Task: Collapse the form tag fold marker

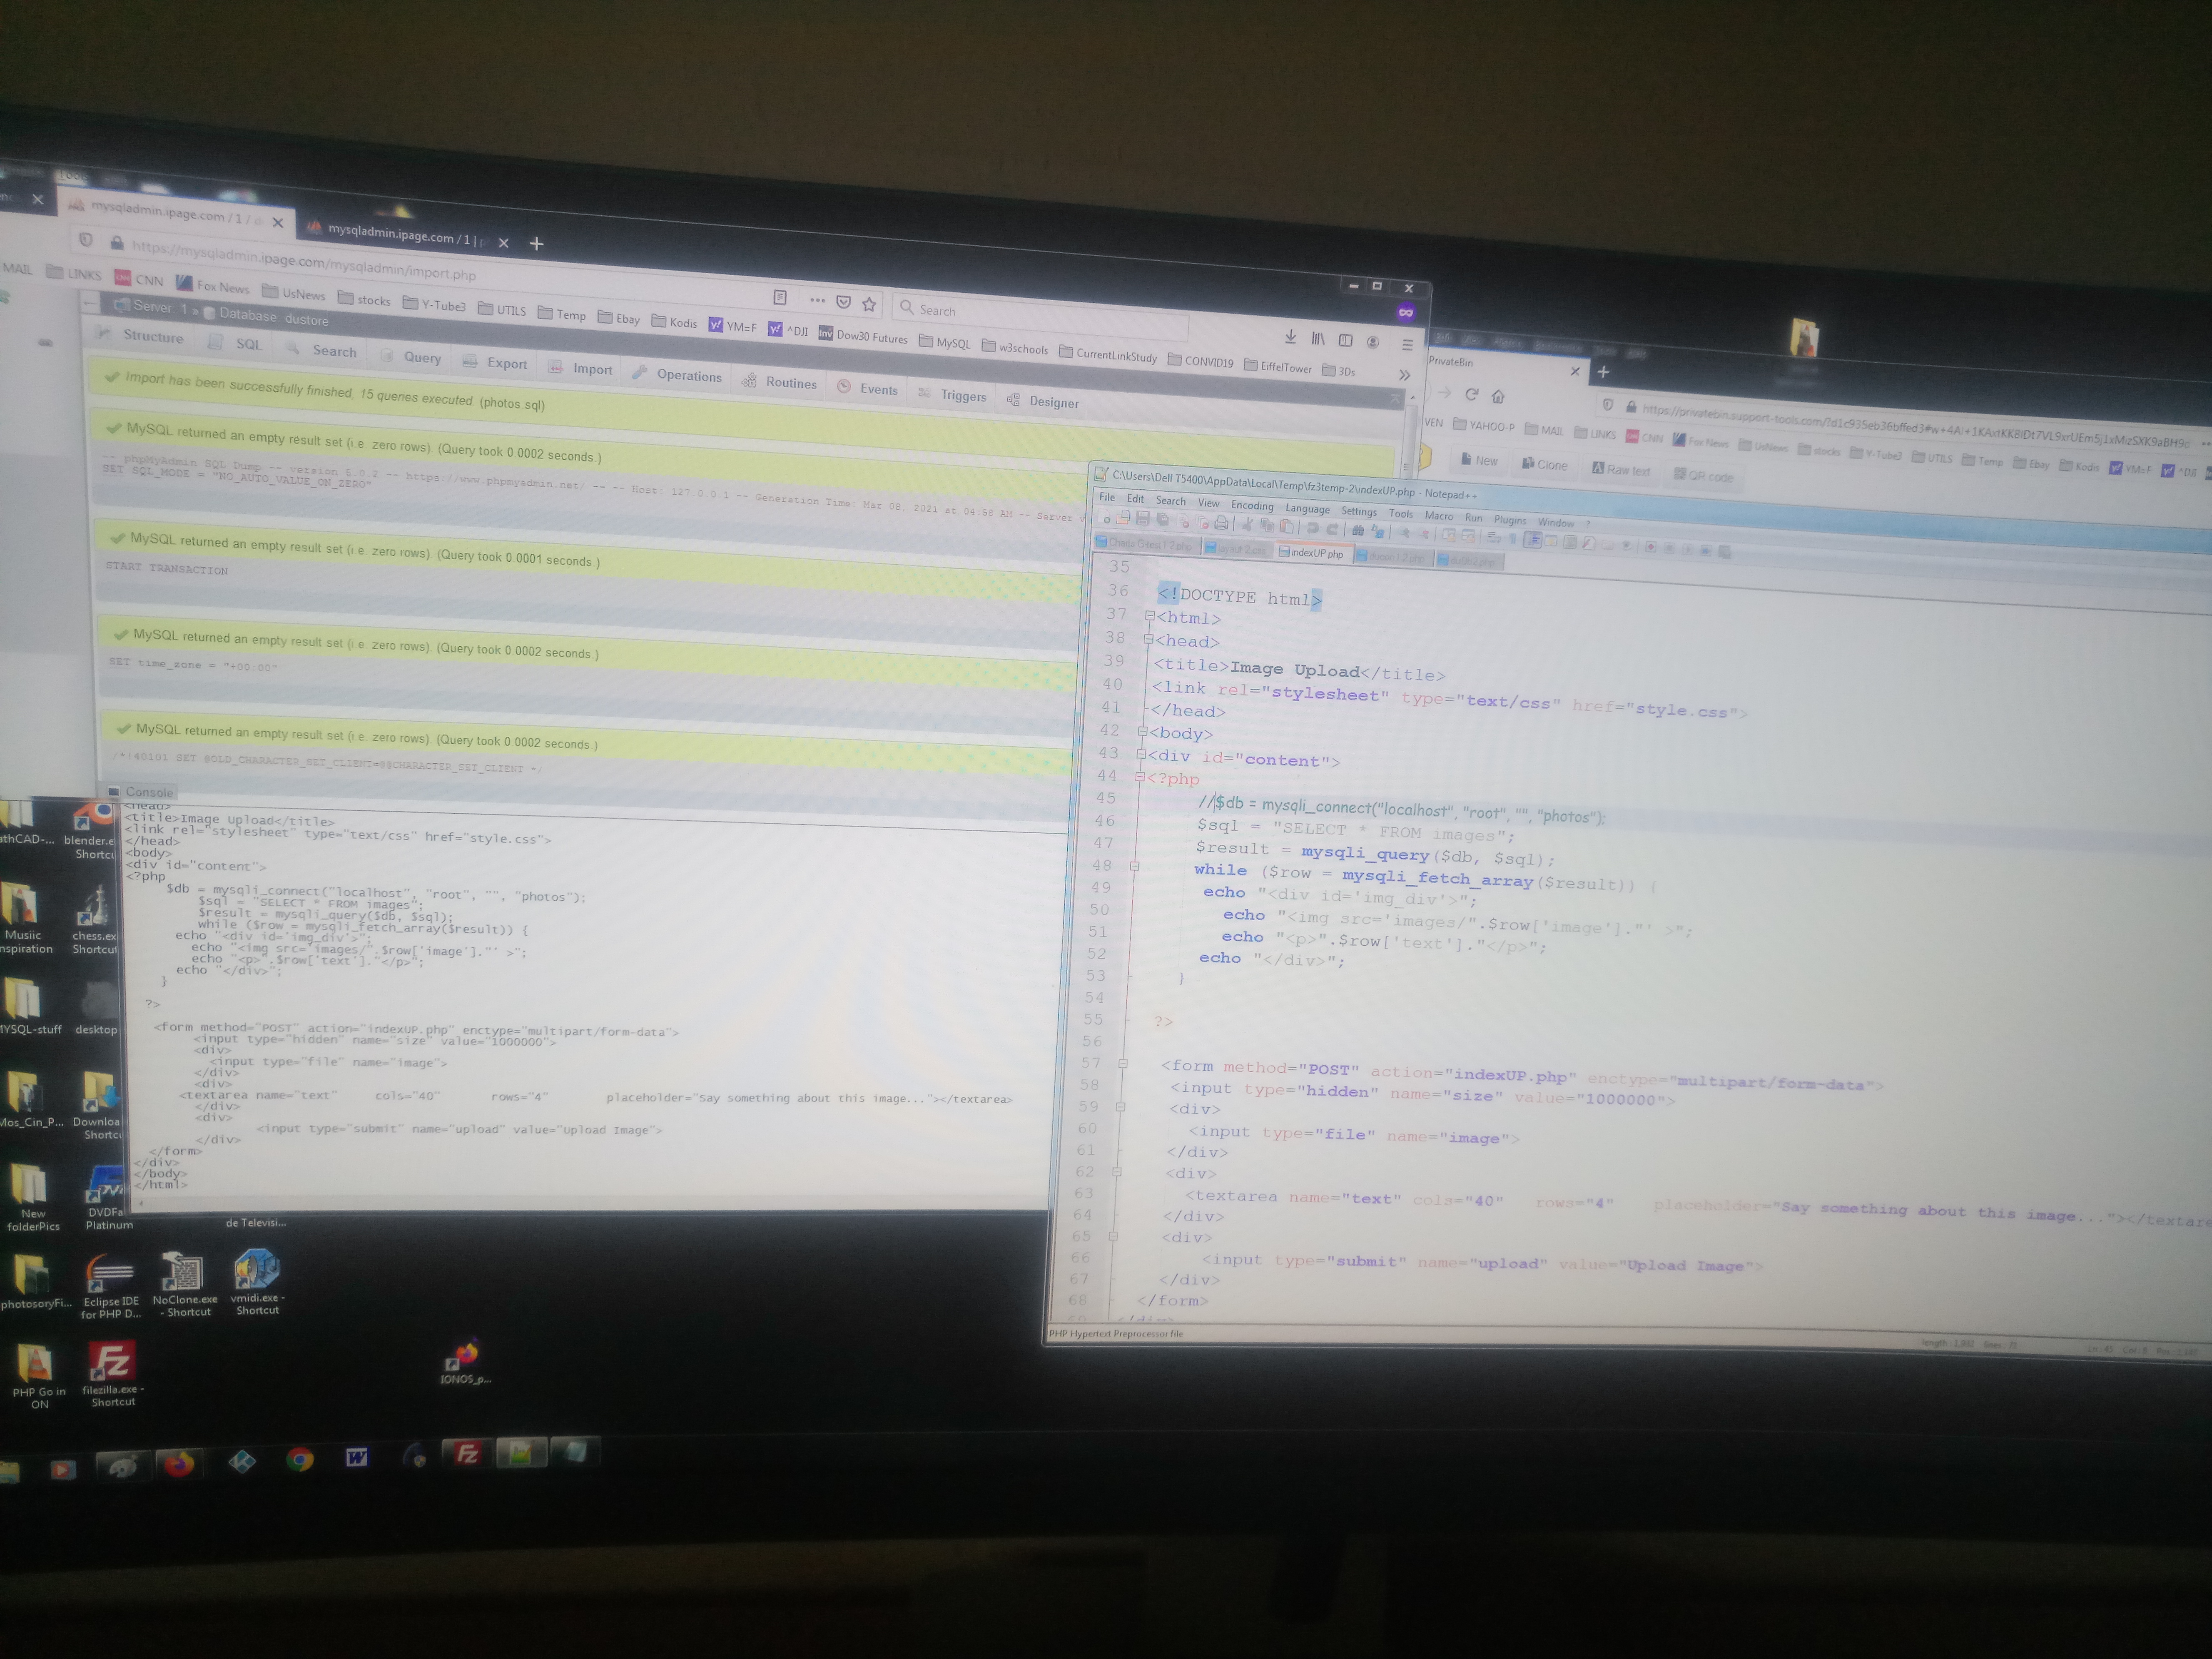Action: coord(1123,1064)
